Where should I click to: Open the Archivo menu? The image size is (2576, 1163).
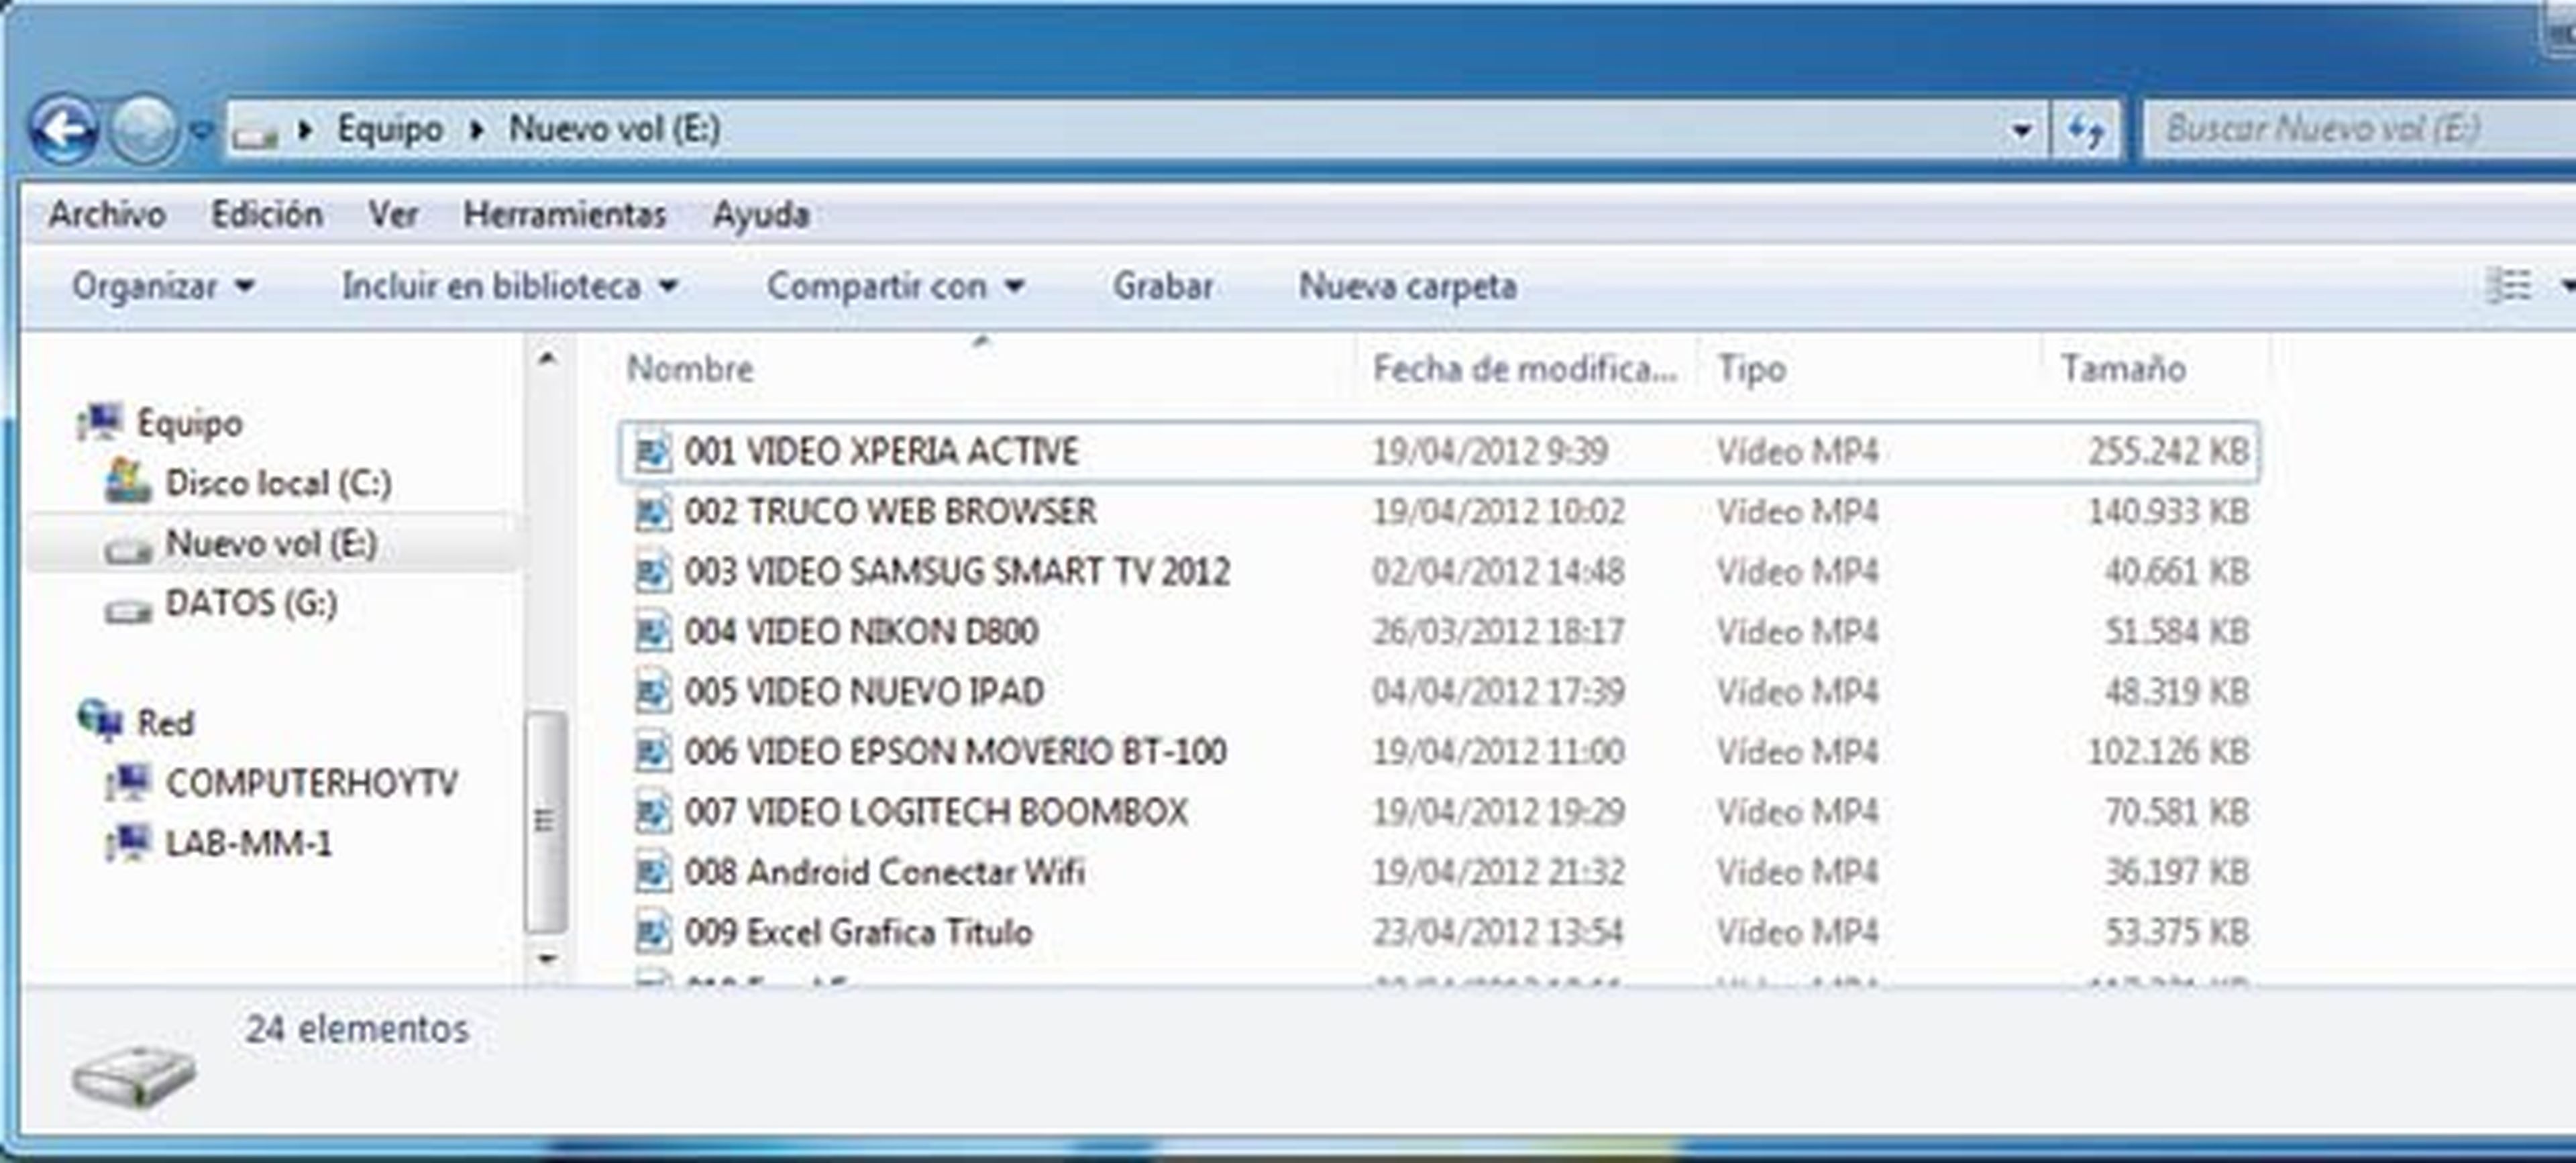coord(107,214)
